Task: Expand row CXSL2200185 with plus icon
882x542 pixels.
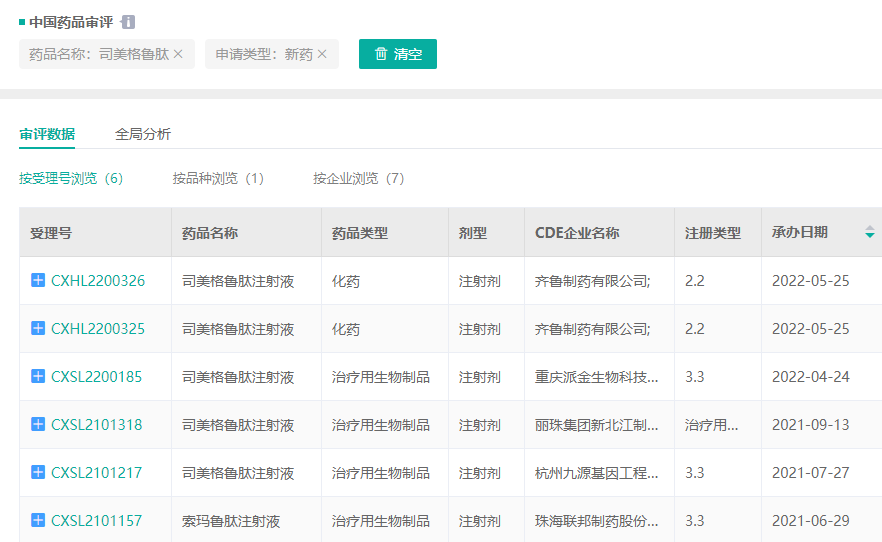Action: click(x=38, y=376)
